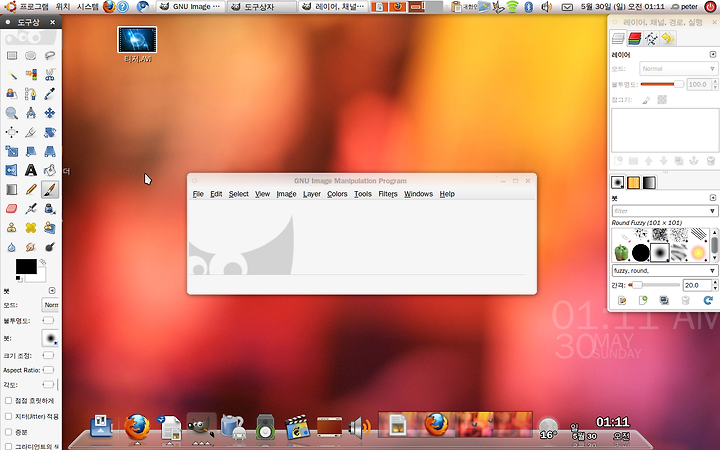Select the Heal tool
Image resolution: width=720 pixels, height=450 pixels.
tap(31, 228)
